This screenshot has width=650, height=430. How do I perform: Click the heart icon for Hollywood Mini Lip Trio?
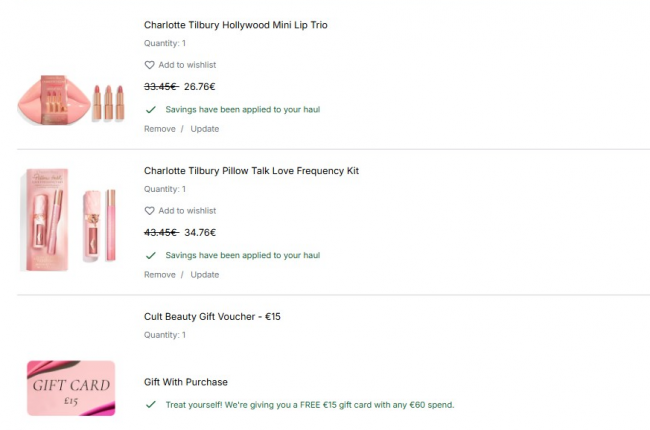point(150,65)
